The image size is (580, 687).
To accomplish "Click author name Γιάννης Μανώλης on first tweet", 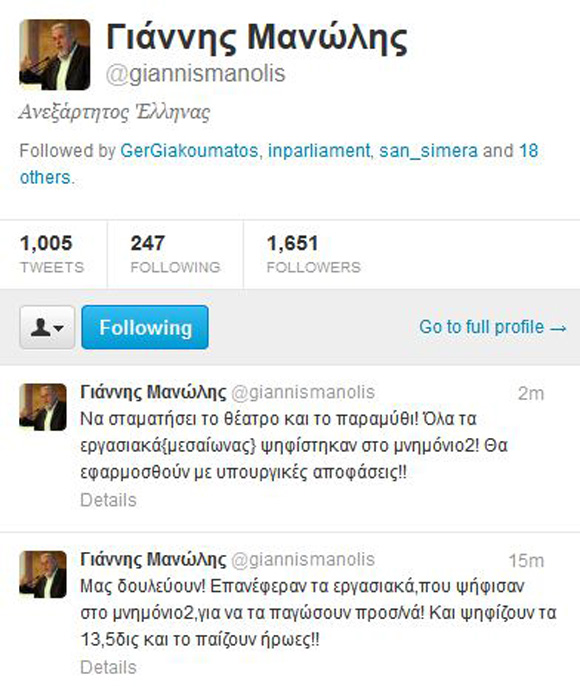I will point(153,393).
